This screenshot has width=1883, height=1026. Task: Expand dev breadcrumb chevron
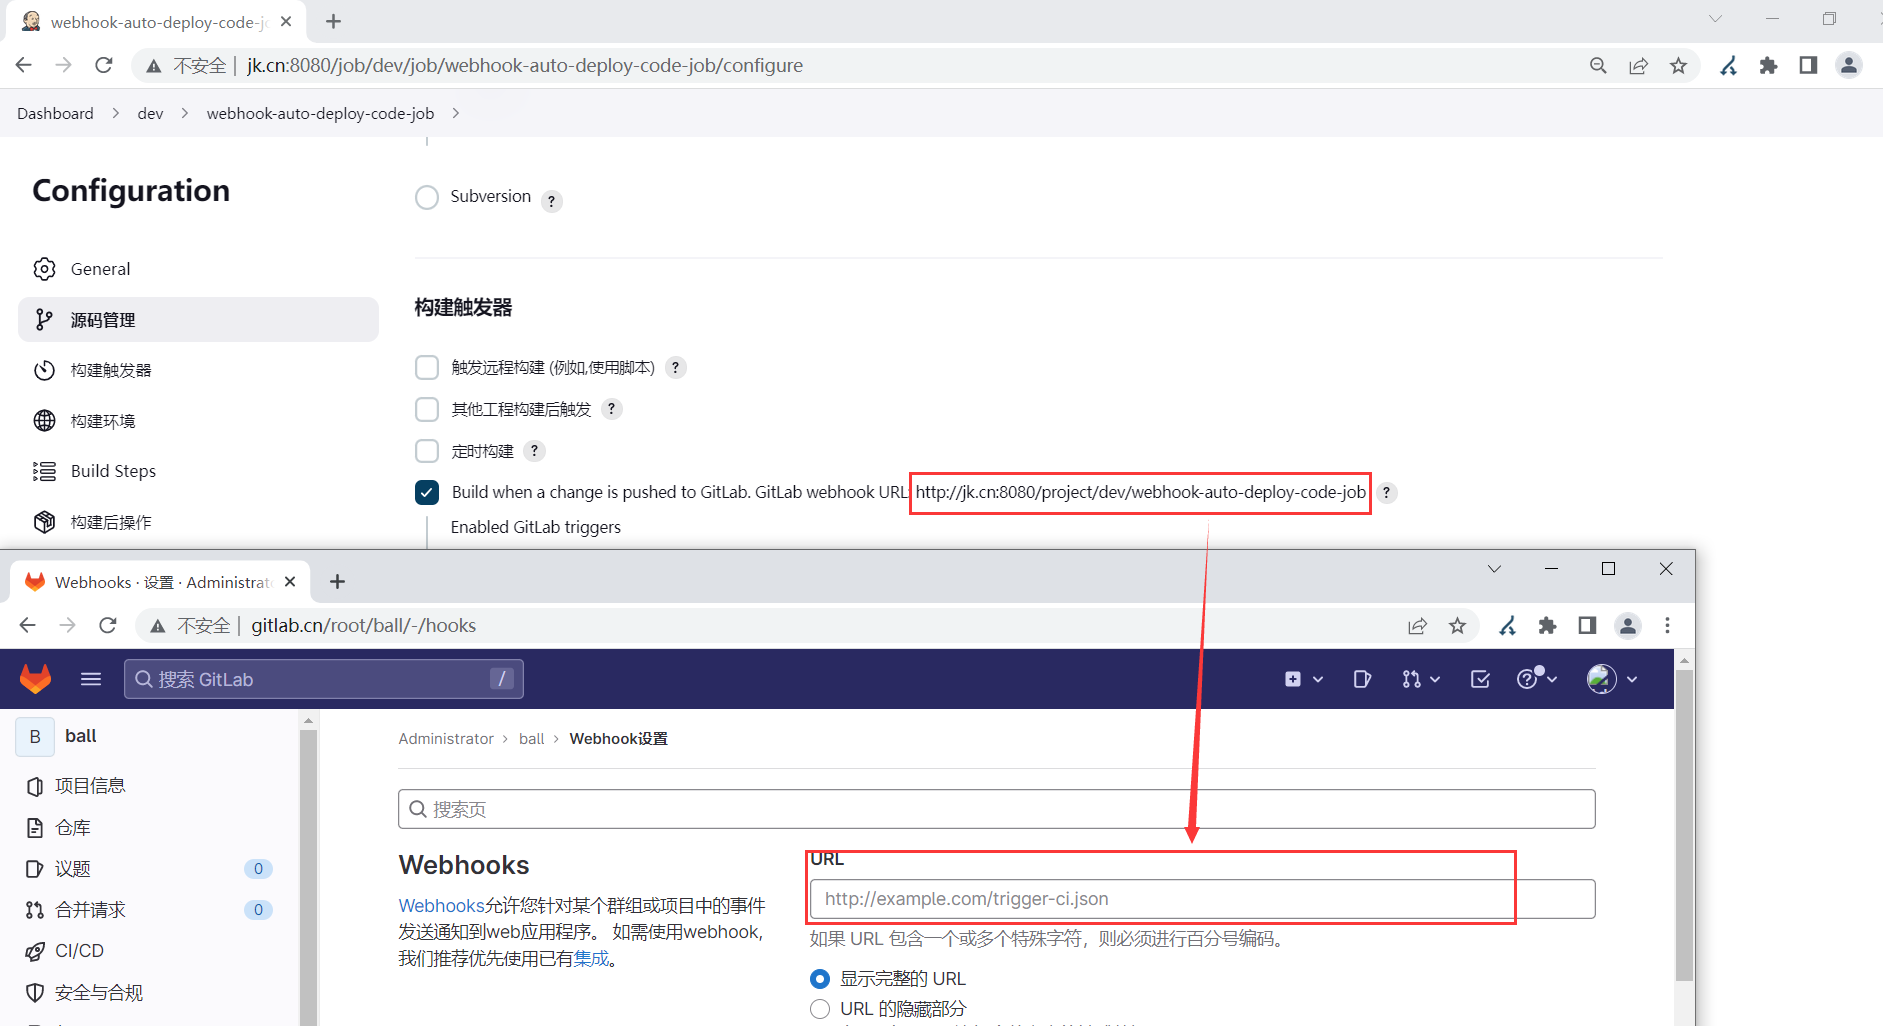(x=185, y=113)
